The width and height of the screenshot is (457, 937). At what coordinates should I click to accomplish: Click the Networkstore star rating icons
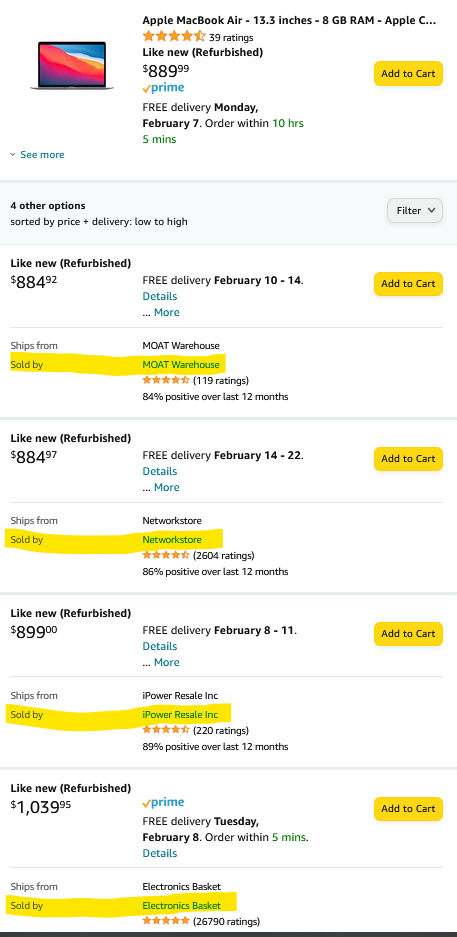tap(166, 555)
